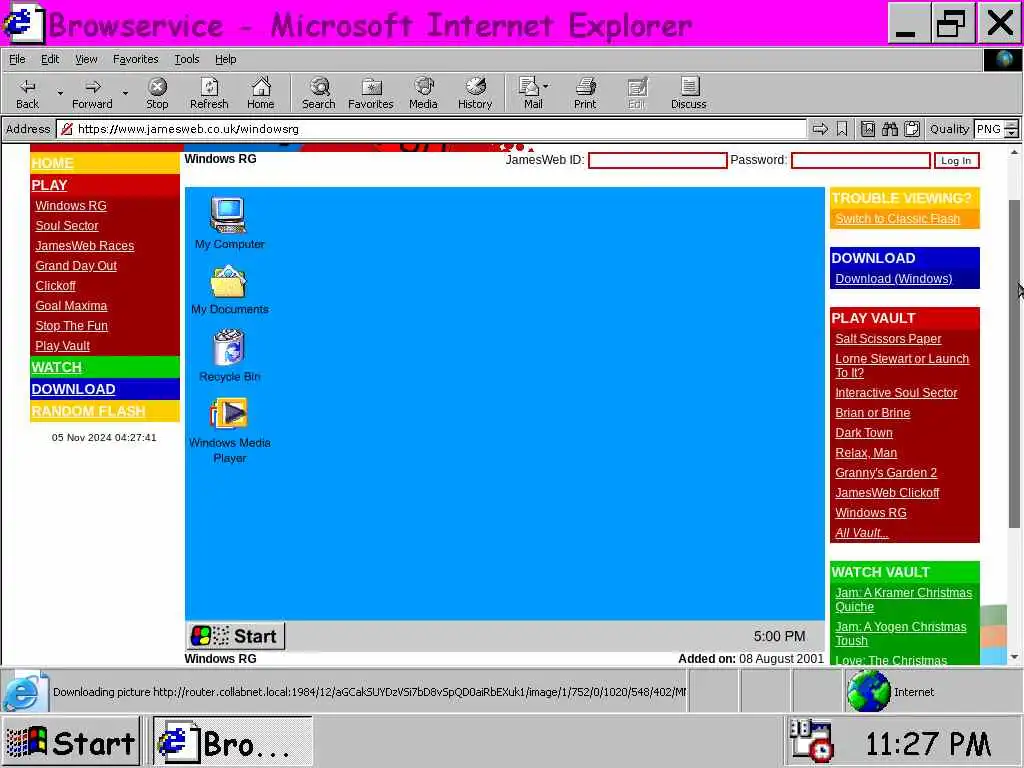Click the in-page taskbar clock 5:00 PM
The image size is (1024, 768).
[x=779, y=636]
